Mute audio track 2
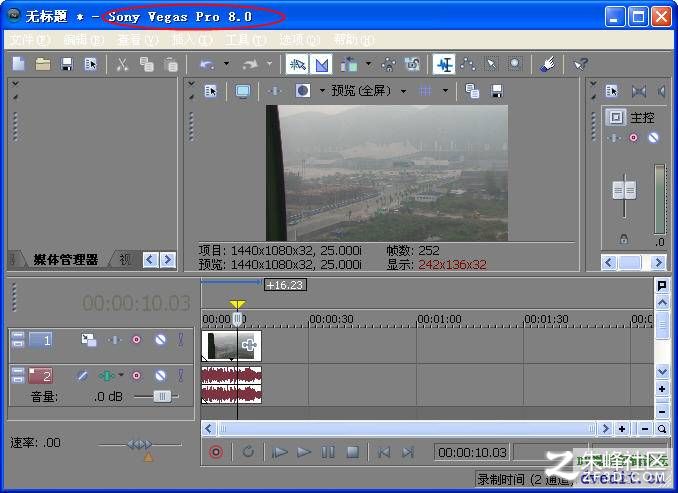Viewport: 678px width, 493px height. click(160, 375)
